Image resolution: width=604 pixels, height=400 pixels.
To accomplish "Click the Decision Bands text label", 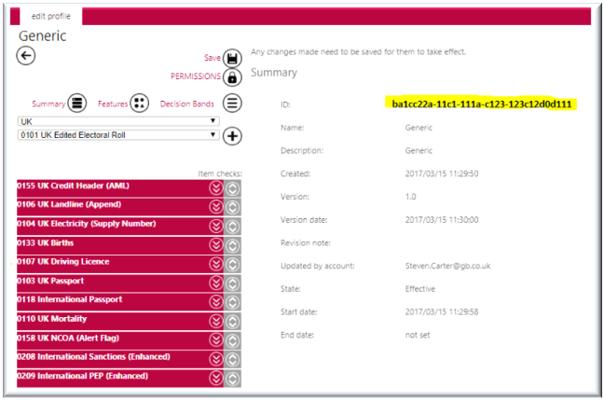I will point(187,104).
